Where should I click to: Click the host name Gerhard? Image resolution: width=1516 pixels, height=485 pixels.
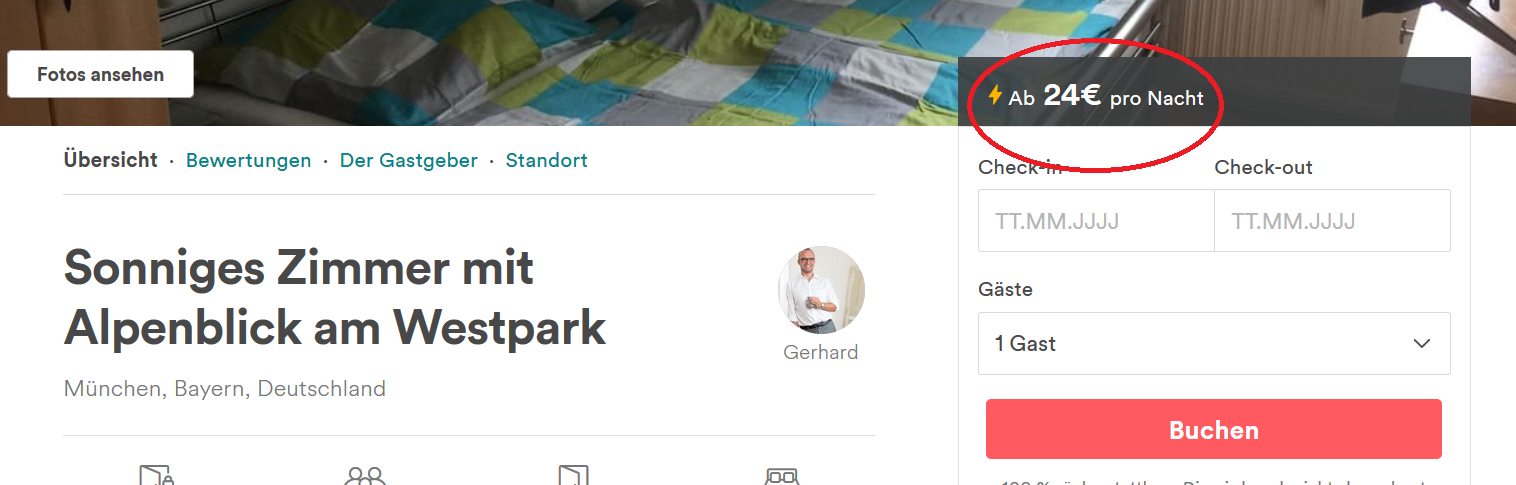click(x=820, y=353)
